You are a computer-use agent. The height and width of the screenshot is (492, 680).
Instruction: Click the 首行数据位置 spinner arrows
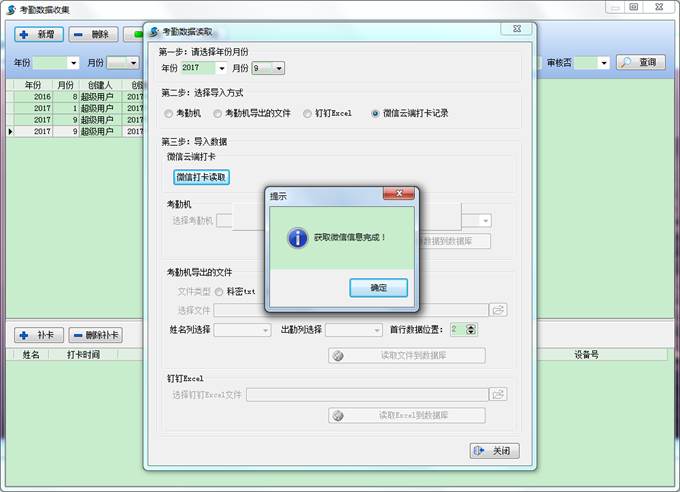click(471, 329)
